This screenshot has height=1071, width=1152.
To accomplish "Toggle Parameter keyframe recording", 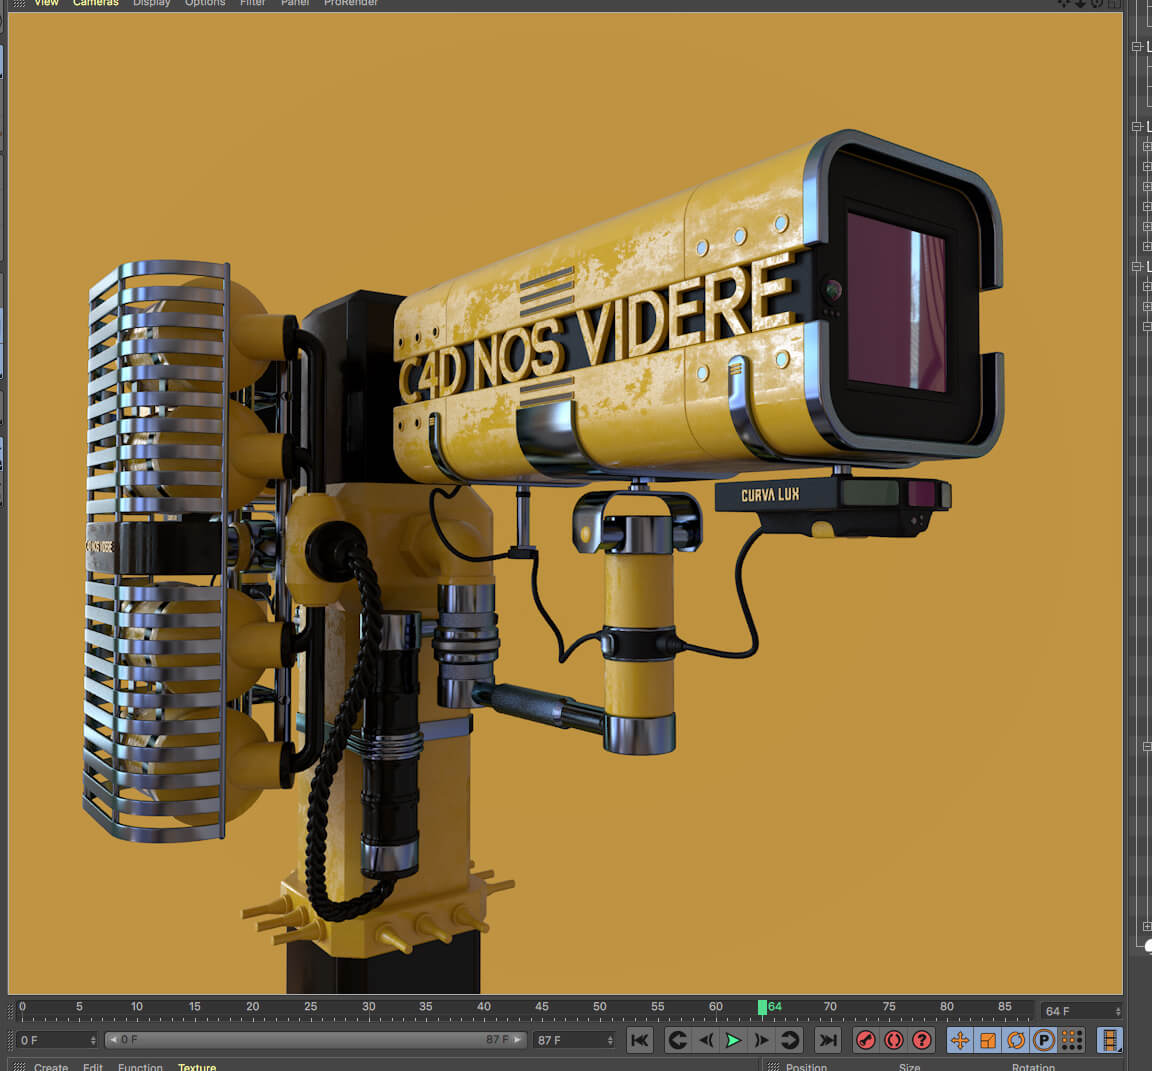I will 1044,1040.
